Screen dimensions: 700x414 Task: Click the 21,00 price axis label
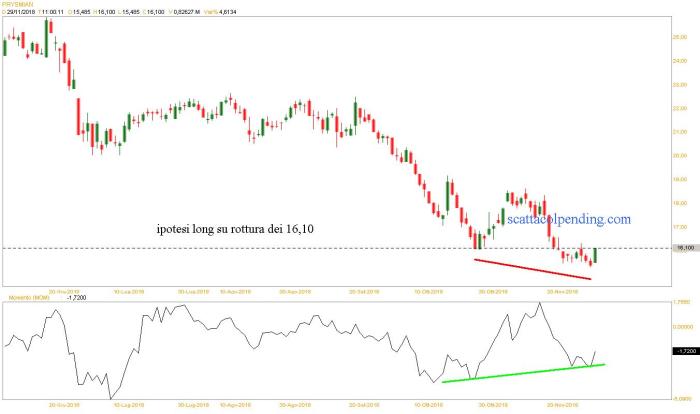pos(679,132)
